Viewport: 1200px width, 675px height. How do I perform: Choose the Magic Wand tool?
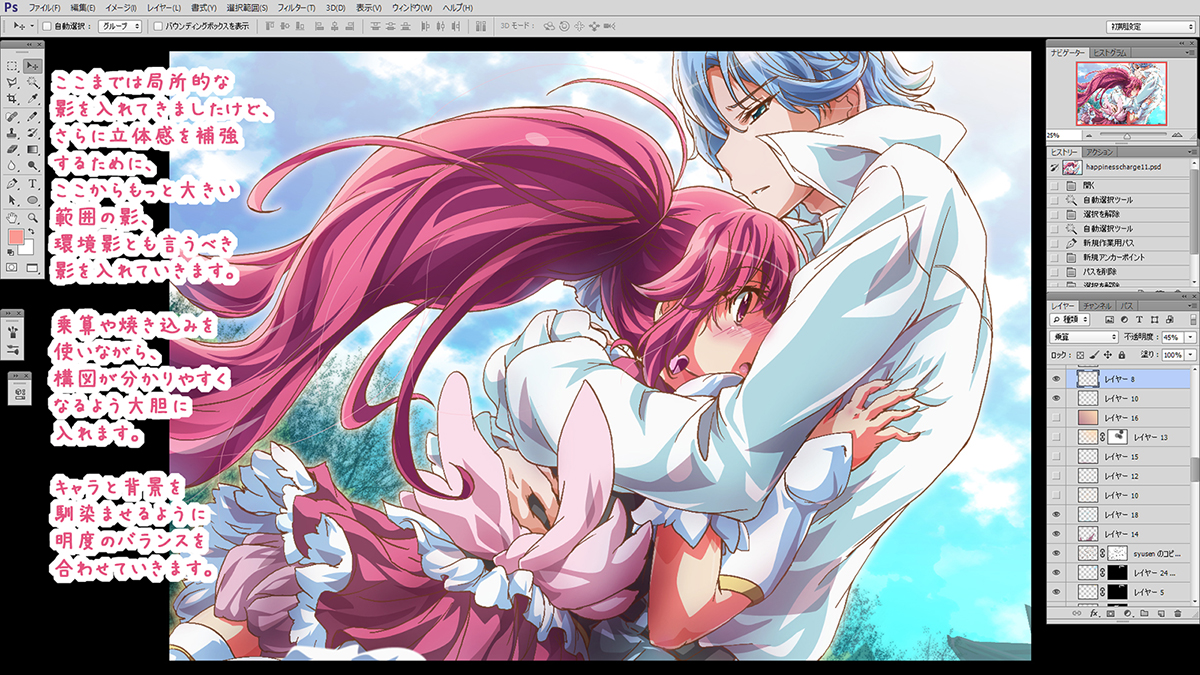click(x=33, y=82)
